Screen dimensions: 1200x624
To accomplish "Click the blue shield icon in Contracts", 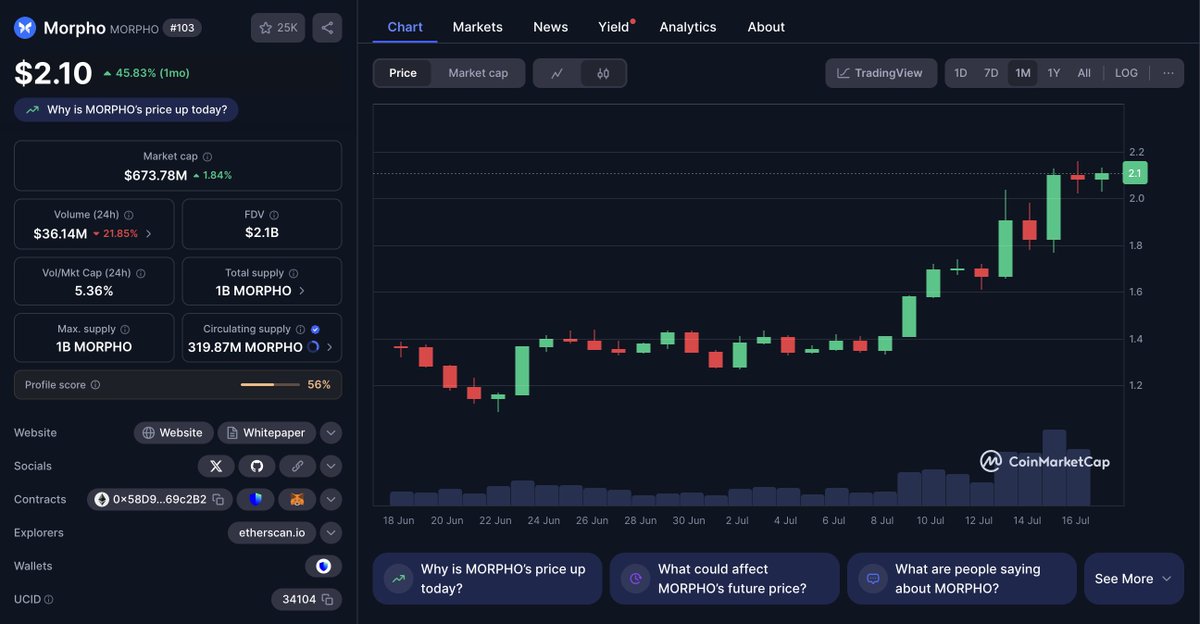I will (255, 499).
